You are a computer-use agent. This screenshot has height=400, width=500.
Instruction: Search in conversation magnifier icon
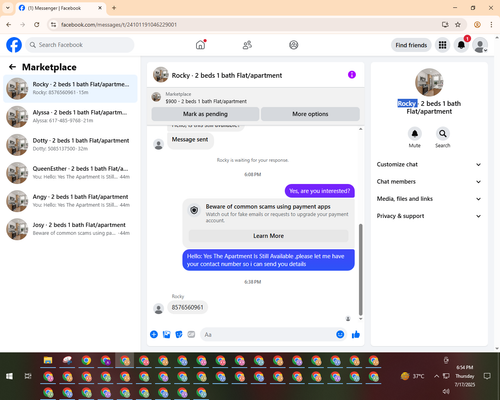443,134
